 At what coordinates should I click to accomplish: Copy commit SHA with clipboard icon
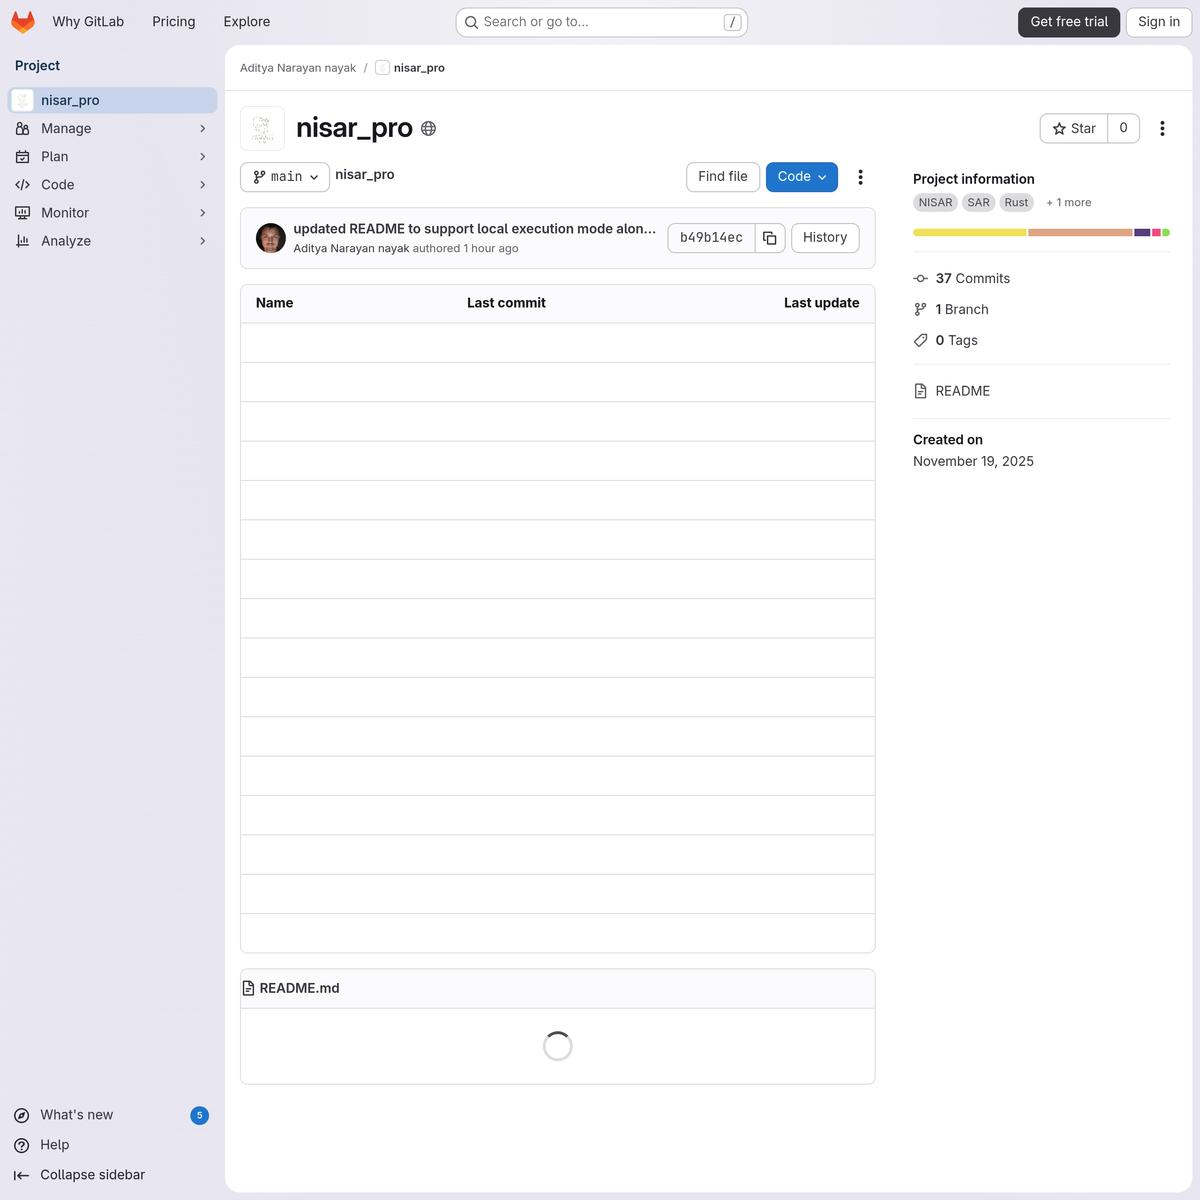[770, 238]
